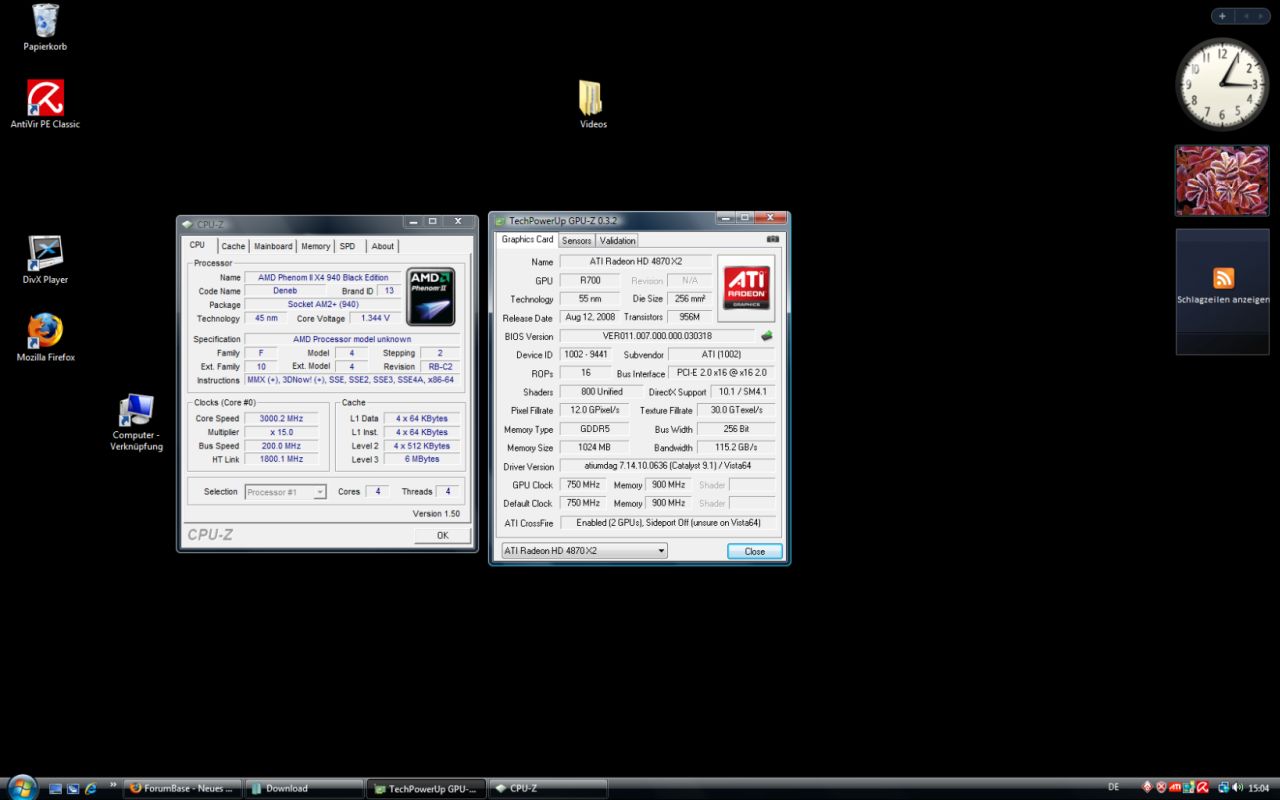Click the 15:04 taskbar clock
This screenshot has height=800, width=1280.
point(1258,788)
